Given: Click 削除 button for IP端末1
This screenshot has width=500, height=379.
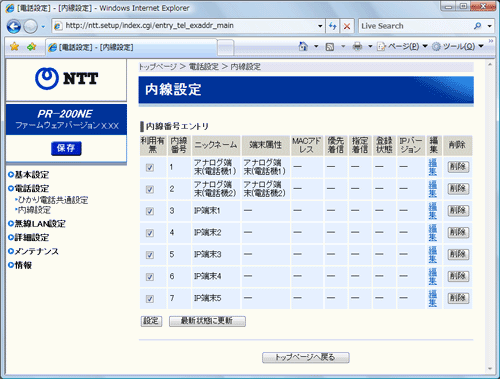Looking at the screenshot, I should [x=458, y=210].
